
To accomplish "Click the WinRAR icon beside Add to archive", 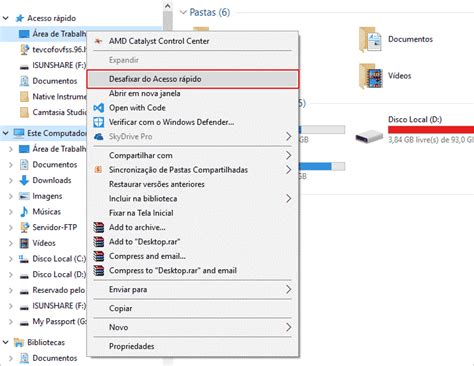I will pos(99,227).
